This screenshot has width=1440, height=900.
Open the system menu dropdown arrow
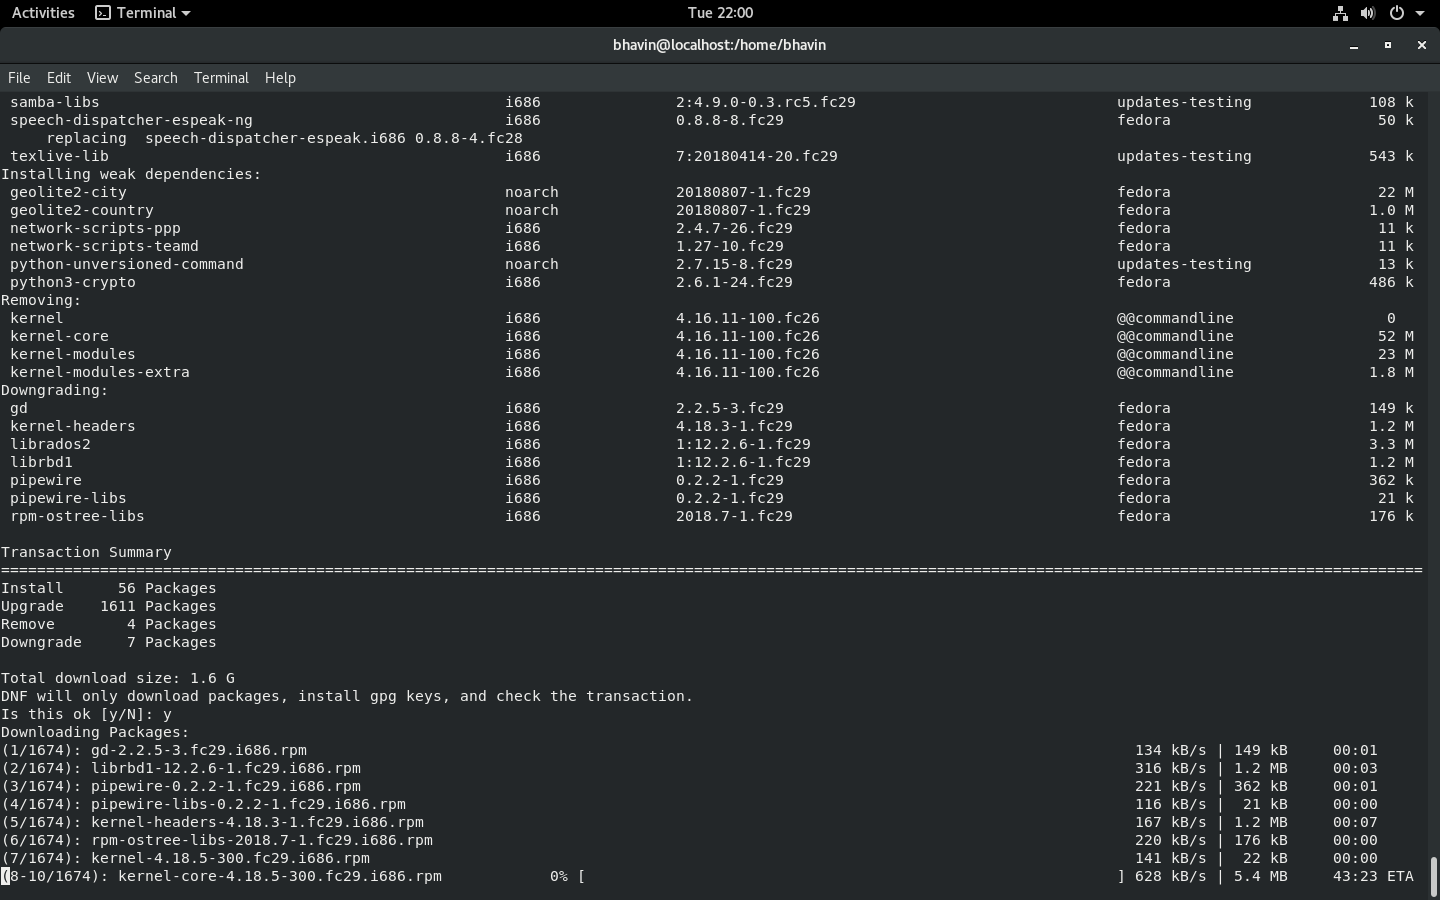click(x=1421, y=13)
